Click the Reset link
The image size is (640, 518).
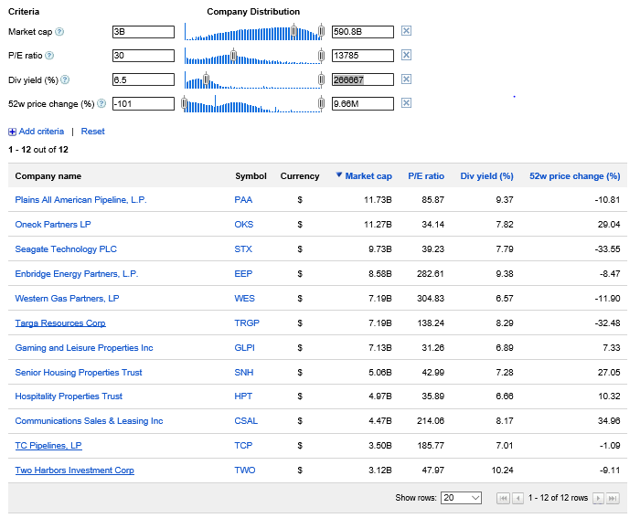click(x=93, y=131)
